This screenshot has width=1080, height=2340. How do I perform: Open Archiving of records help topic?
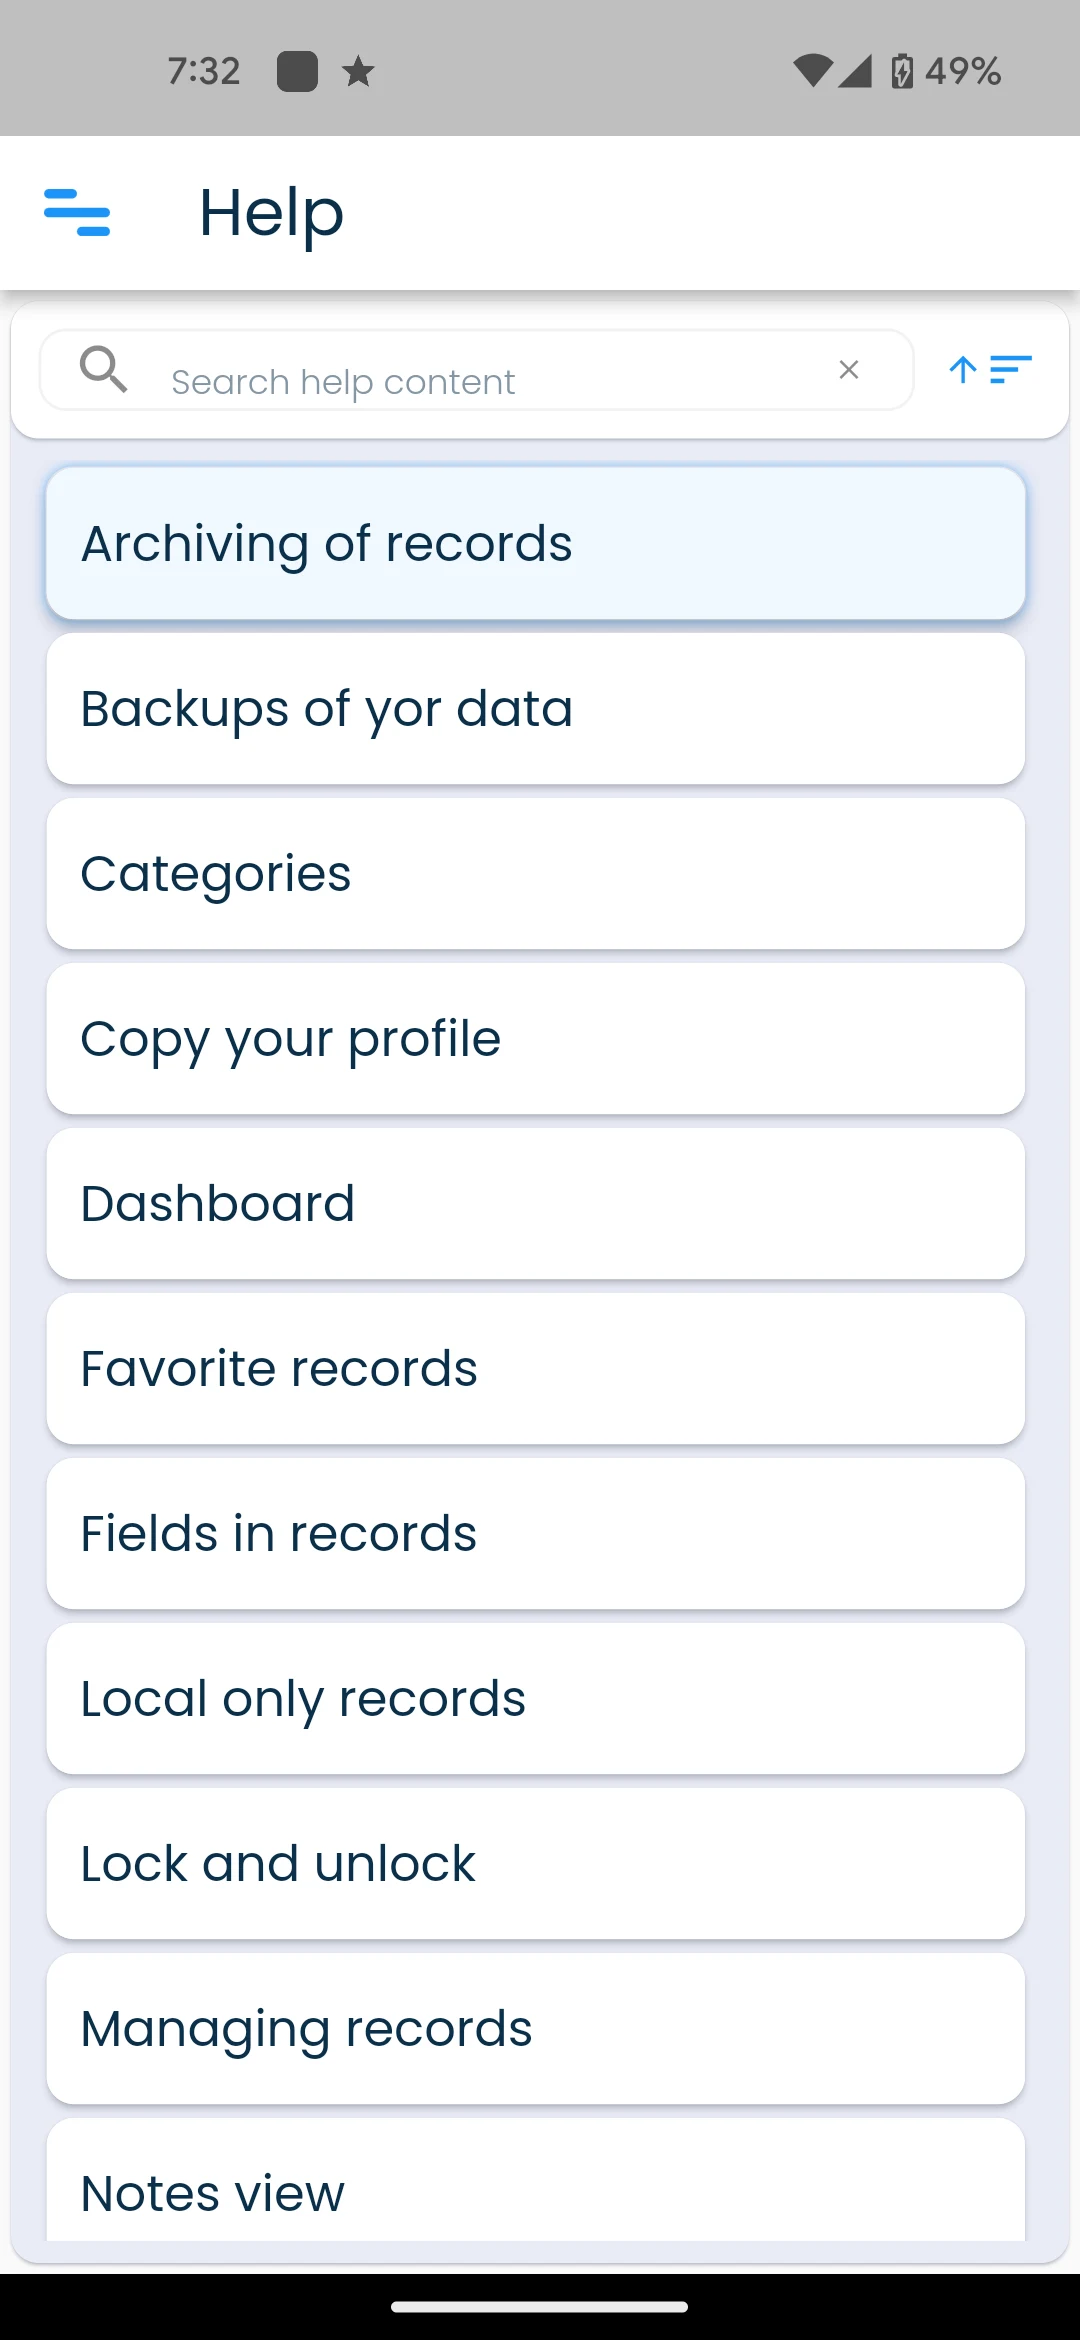536,543
